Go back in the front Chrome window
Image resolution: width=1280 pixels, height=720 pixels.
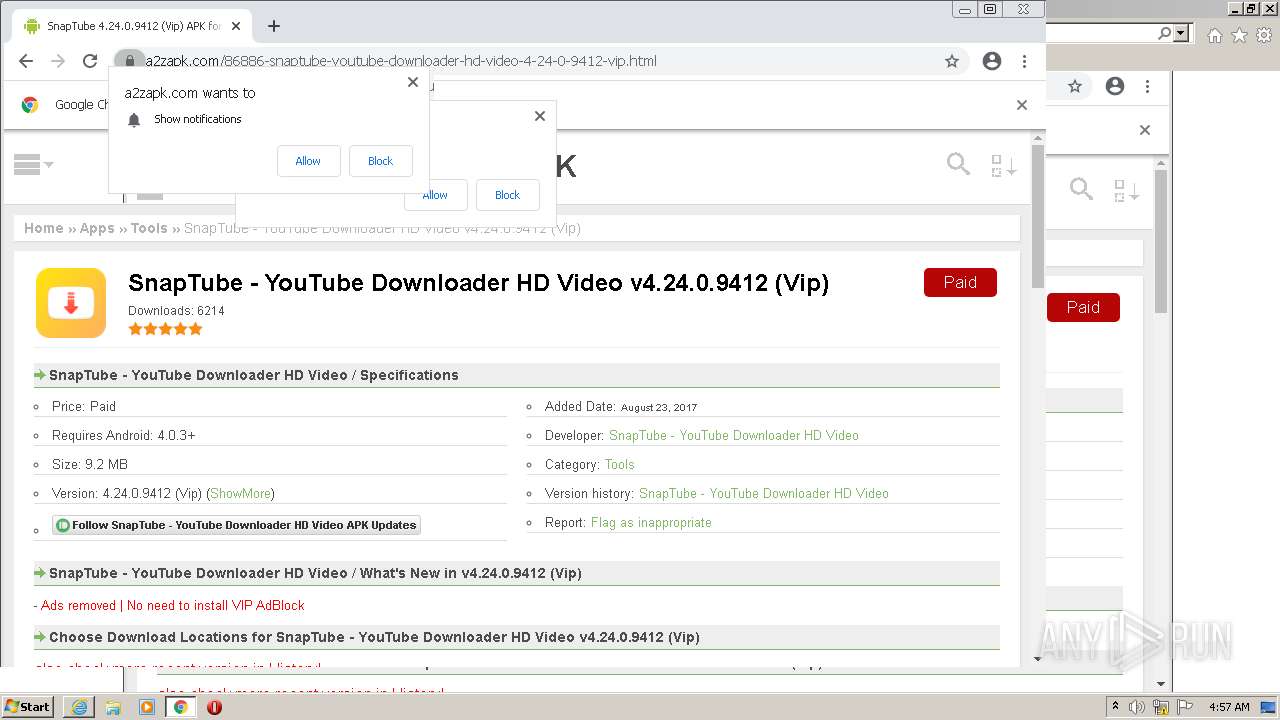coord(26,61)
